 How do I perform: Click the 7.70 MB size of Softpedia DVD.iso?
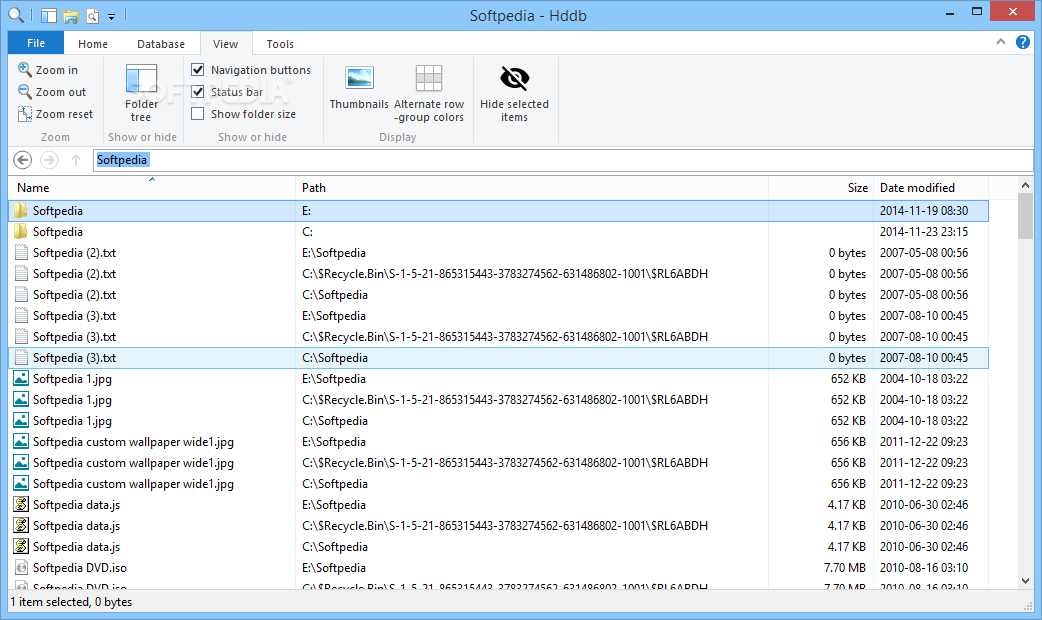point(845,568)
